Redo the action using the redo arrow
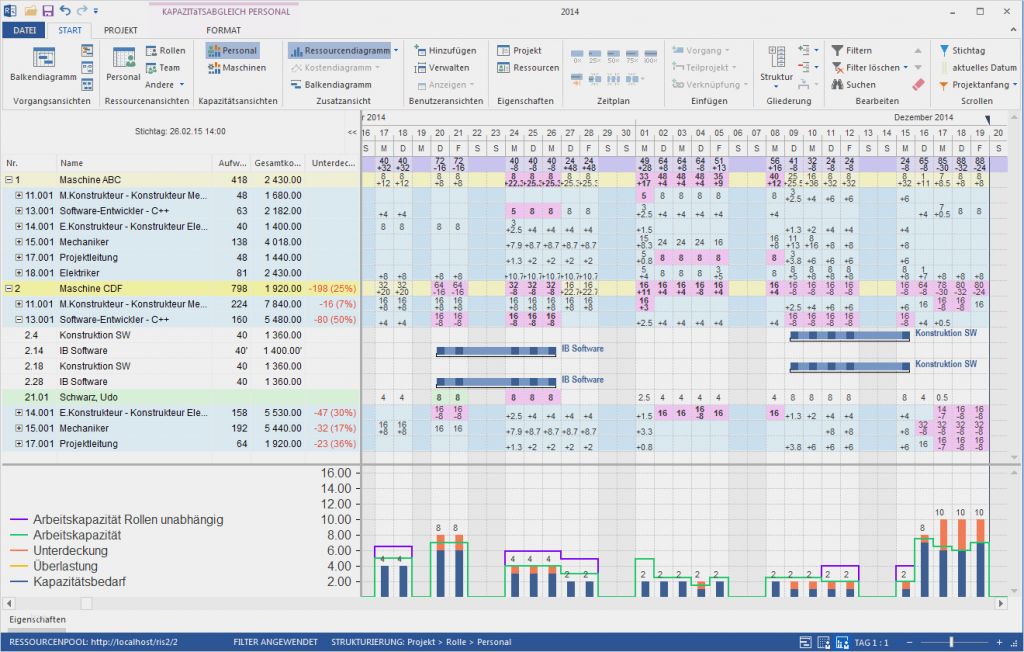 [82, 10]
